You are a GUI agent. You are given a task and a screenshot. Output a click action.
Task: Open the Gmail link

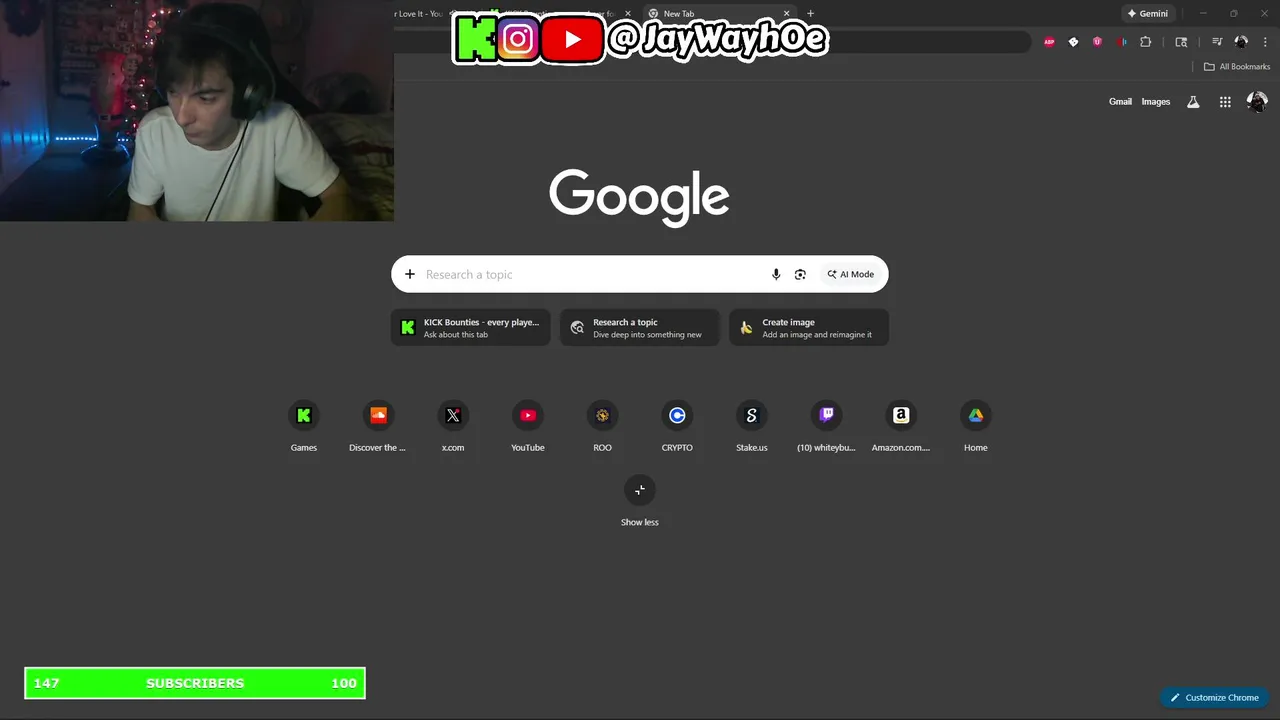(1120, 102)
